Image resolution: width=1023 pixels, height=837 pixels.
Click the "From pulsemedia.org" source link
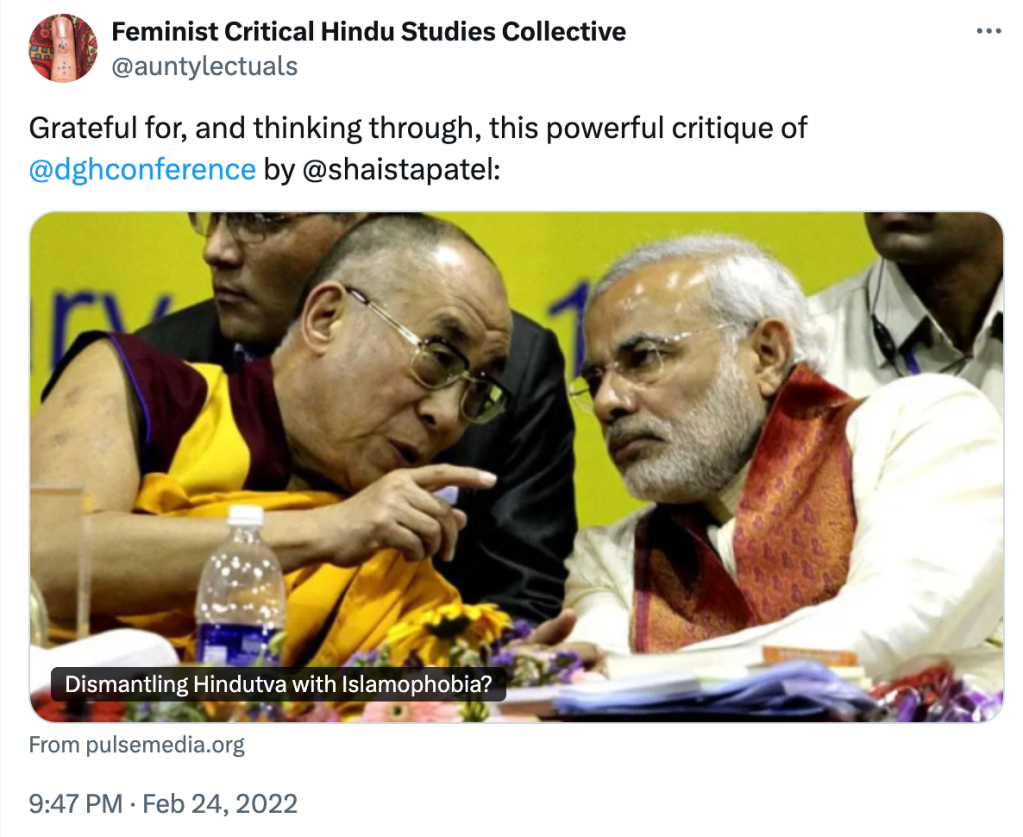[136, 745]
